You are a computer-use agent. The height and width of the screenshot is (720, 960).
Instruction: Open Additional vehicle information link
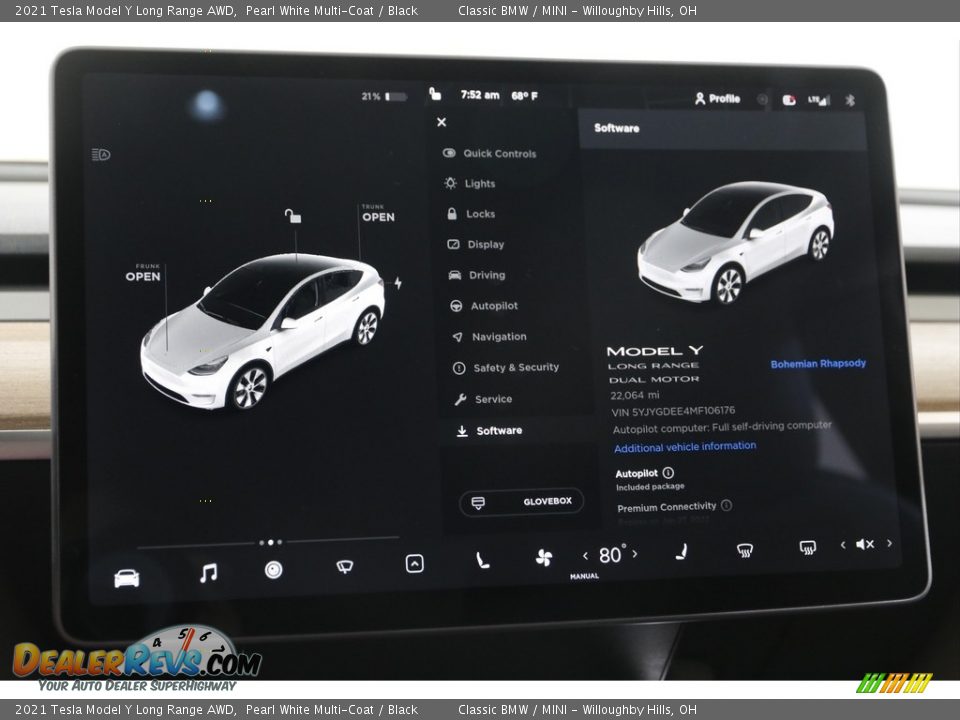(685, 447)
